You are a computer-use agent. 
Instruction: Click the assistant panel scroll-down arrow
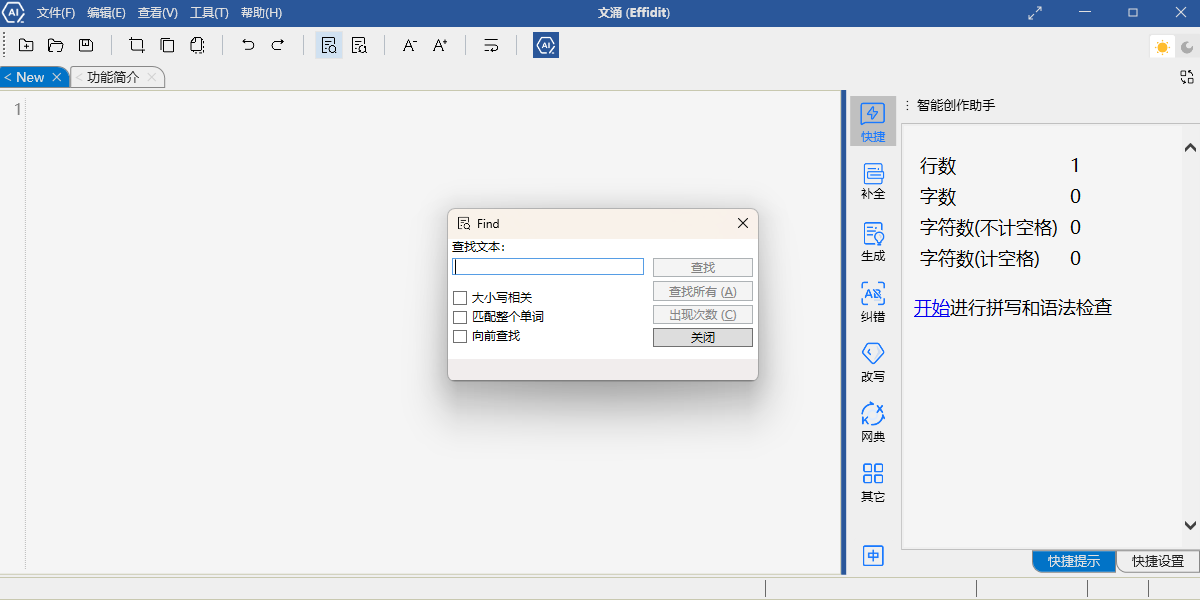click(x=1190, y=525)
